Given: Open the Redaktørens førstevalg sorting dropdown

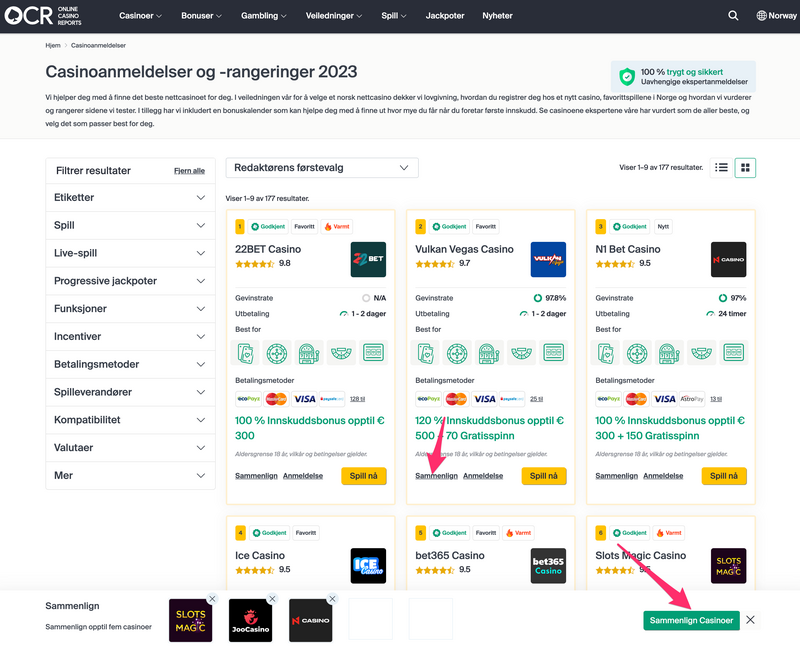Looking at the screenshot, I should click(322, 167).
